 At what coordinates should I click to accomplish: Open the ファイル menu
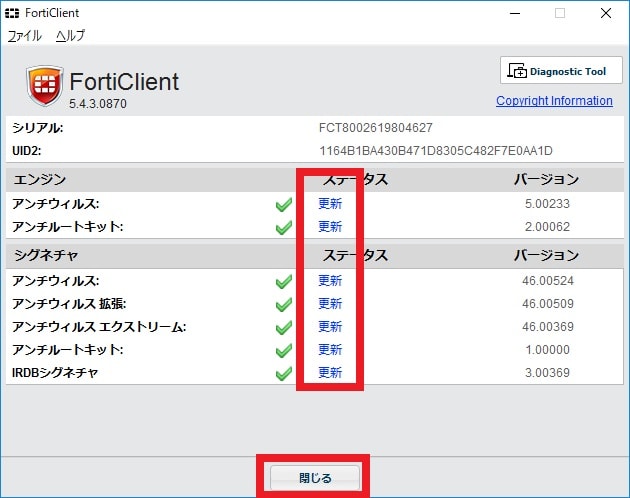tap(25, 36)
